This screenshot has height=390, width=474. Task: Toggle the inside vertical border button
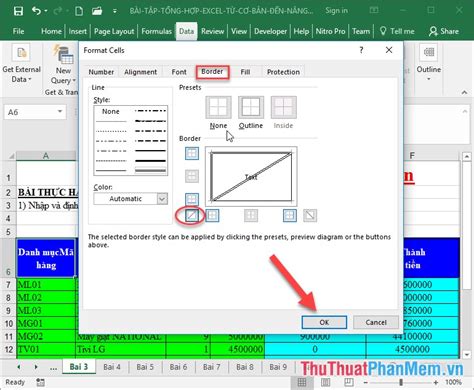click(x=251, y=216)
